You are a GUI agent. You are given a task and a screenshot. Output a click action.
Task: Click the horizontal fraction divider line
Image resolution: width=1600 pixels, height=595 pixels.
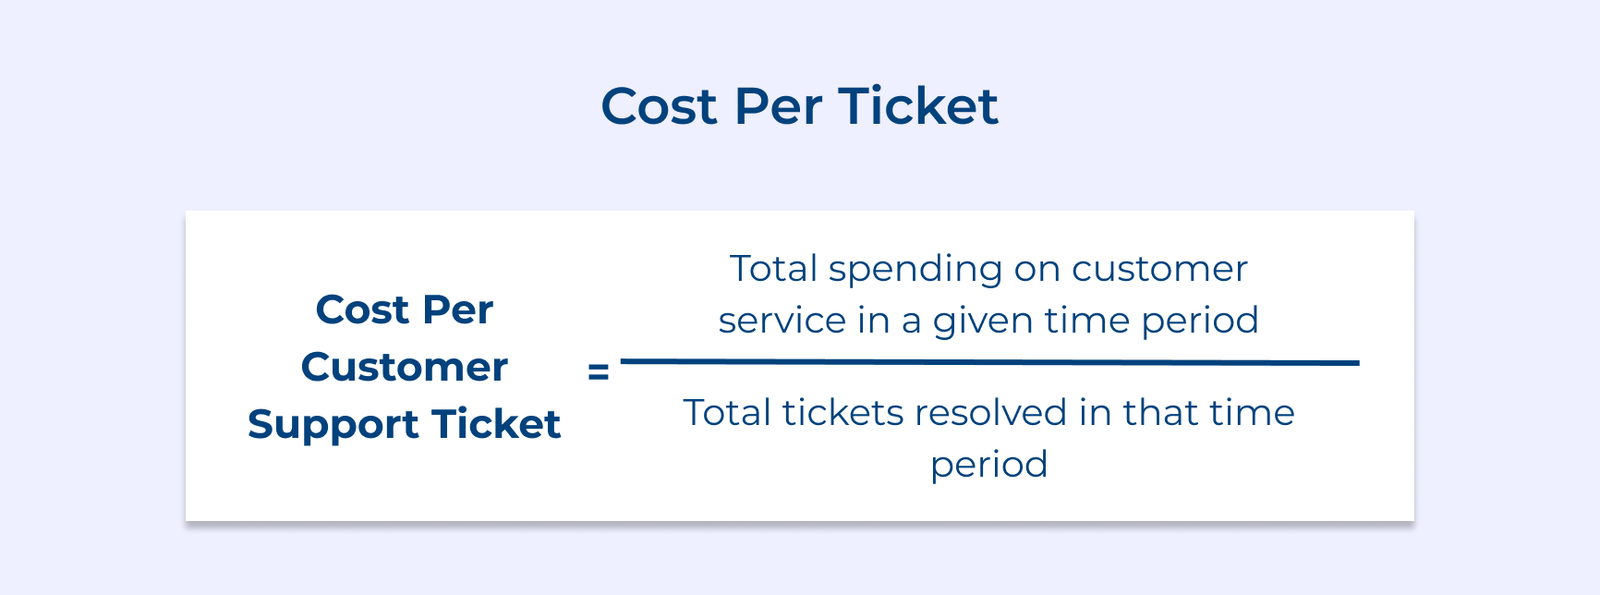coord(989,362)
